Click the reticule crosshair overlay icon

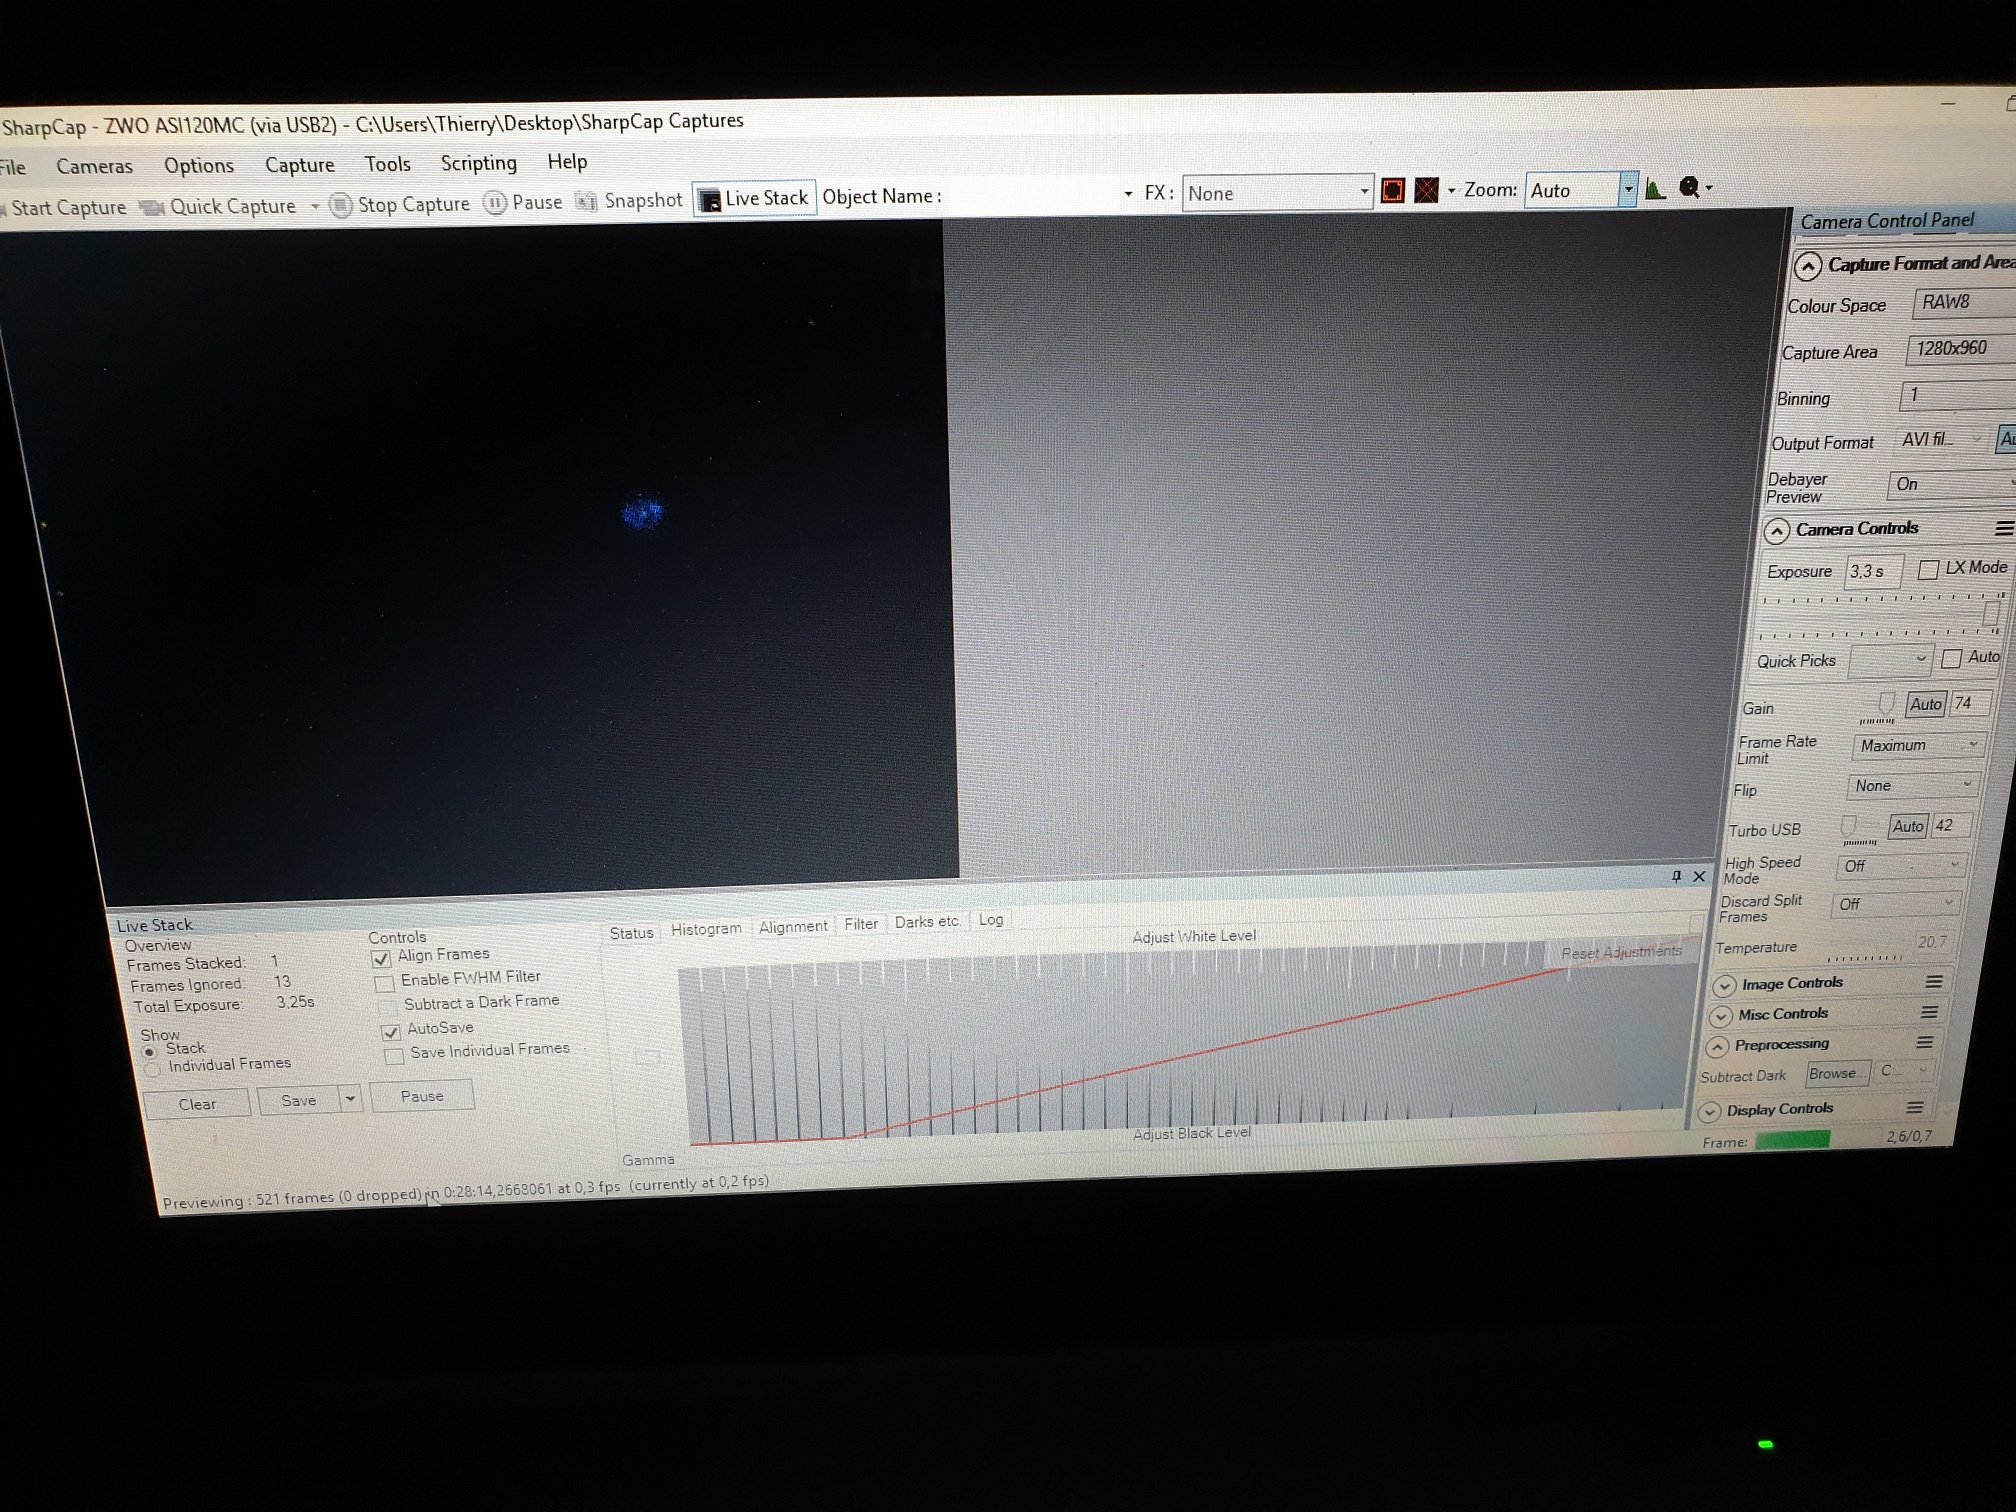pyautogui.click(x=1427, y=190)
